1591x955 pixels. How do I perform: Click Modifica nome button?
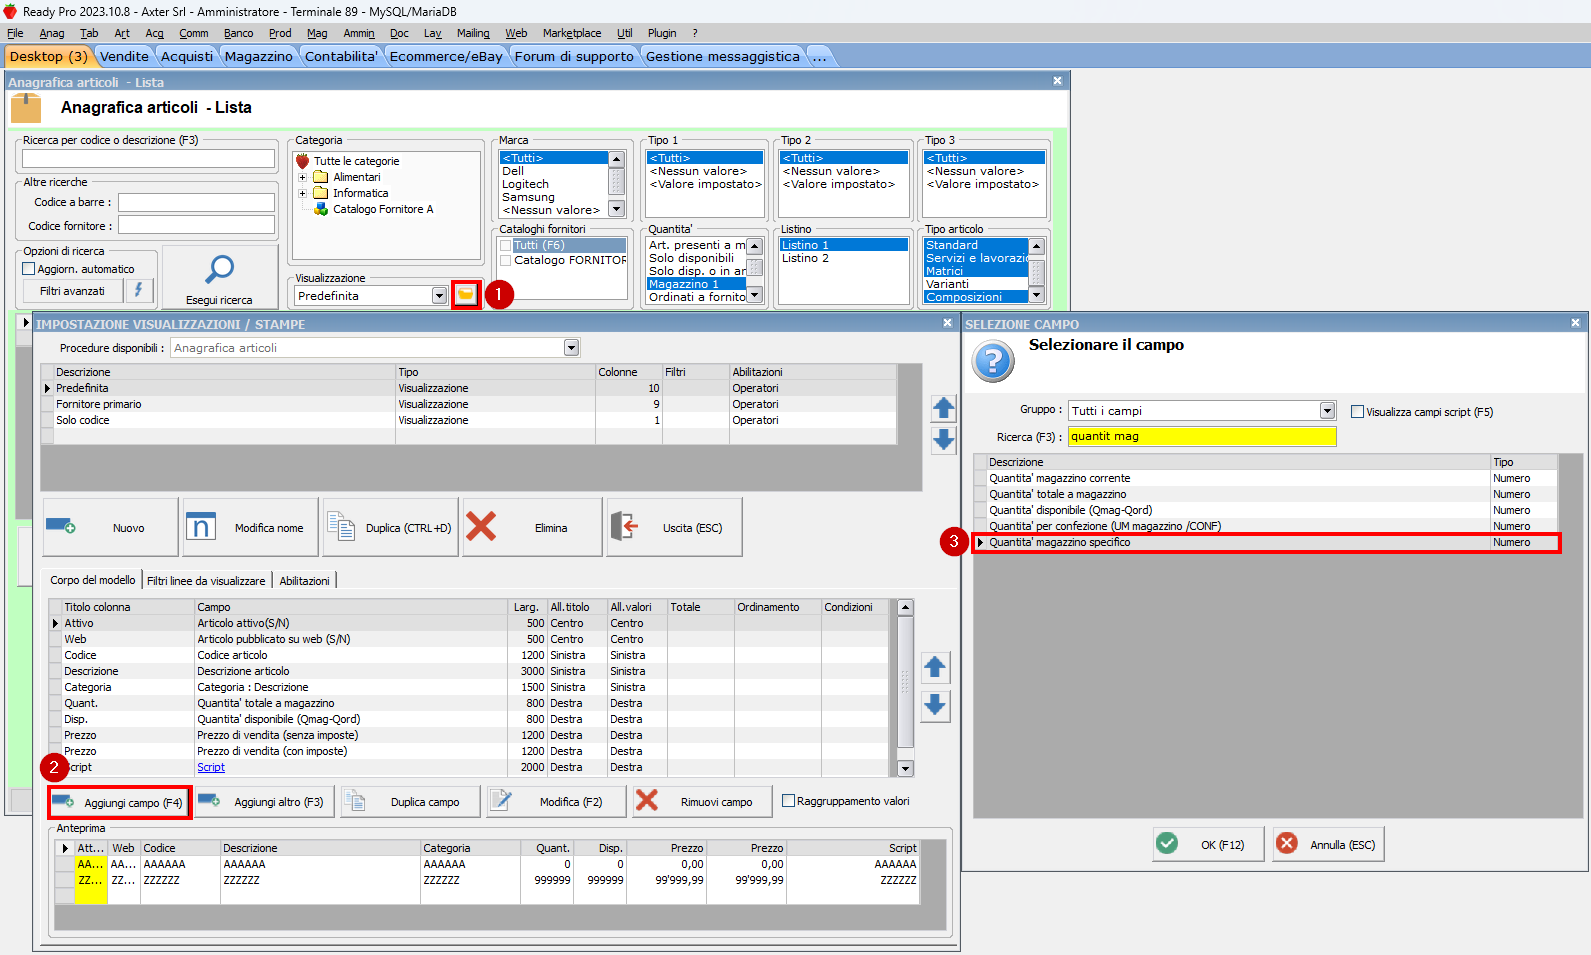coord(250,527)
